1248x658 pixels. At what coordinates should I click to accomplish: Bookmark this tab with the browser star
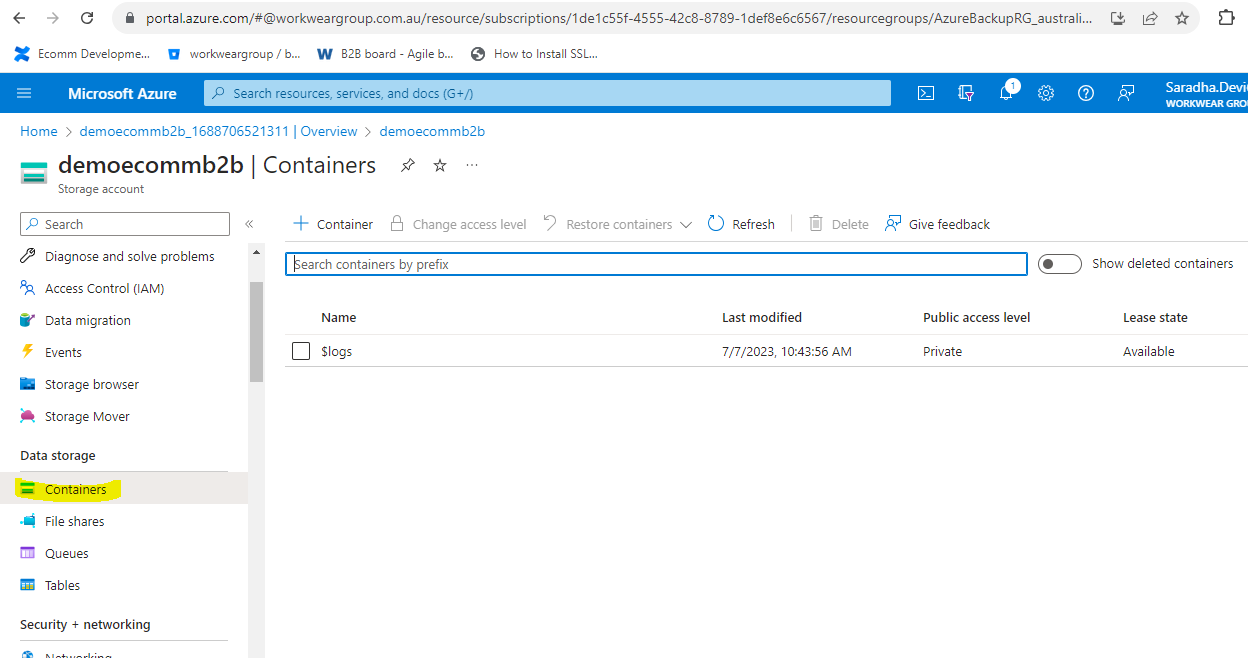click(x=1182, y=18)
